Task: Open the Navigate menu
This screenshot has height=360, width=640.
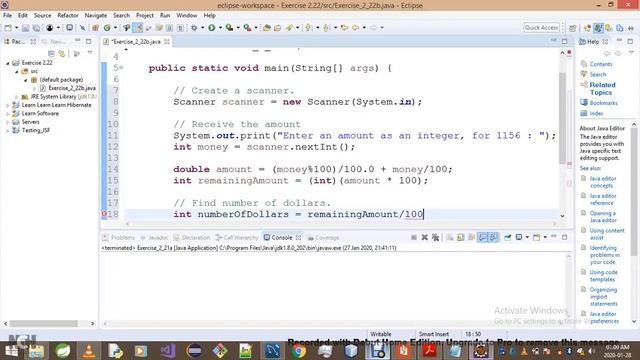Action: click(x=96, y=15)
